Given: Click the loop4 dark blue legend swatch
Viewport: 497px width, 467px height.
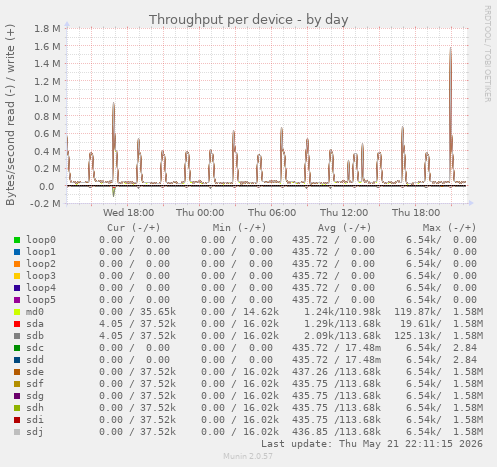Looking at the screenshot, I should click(17, 288).
